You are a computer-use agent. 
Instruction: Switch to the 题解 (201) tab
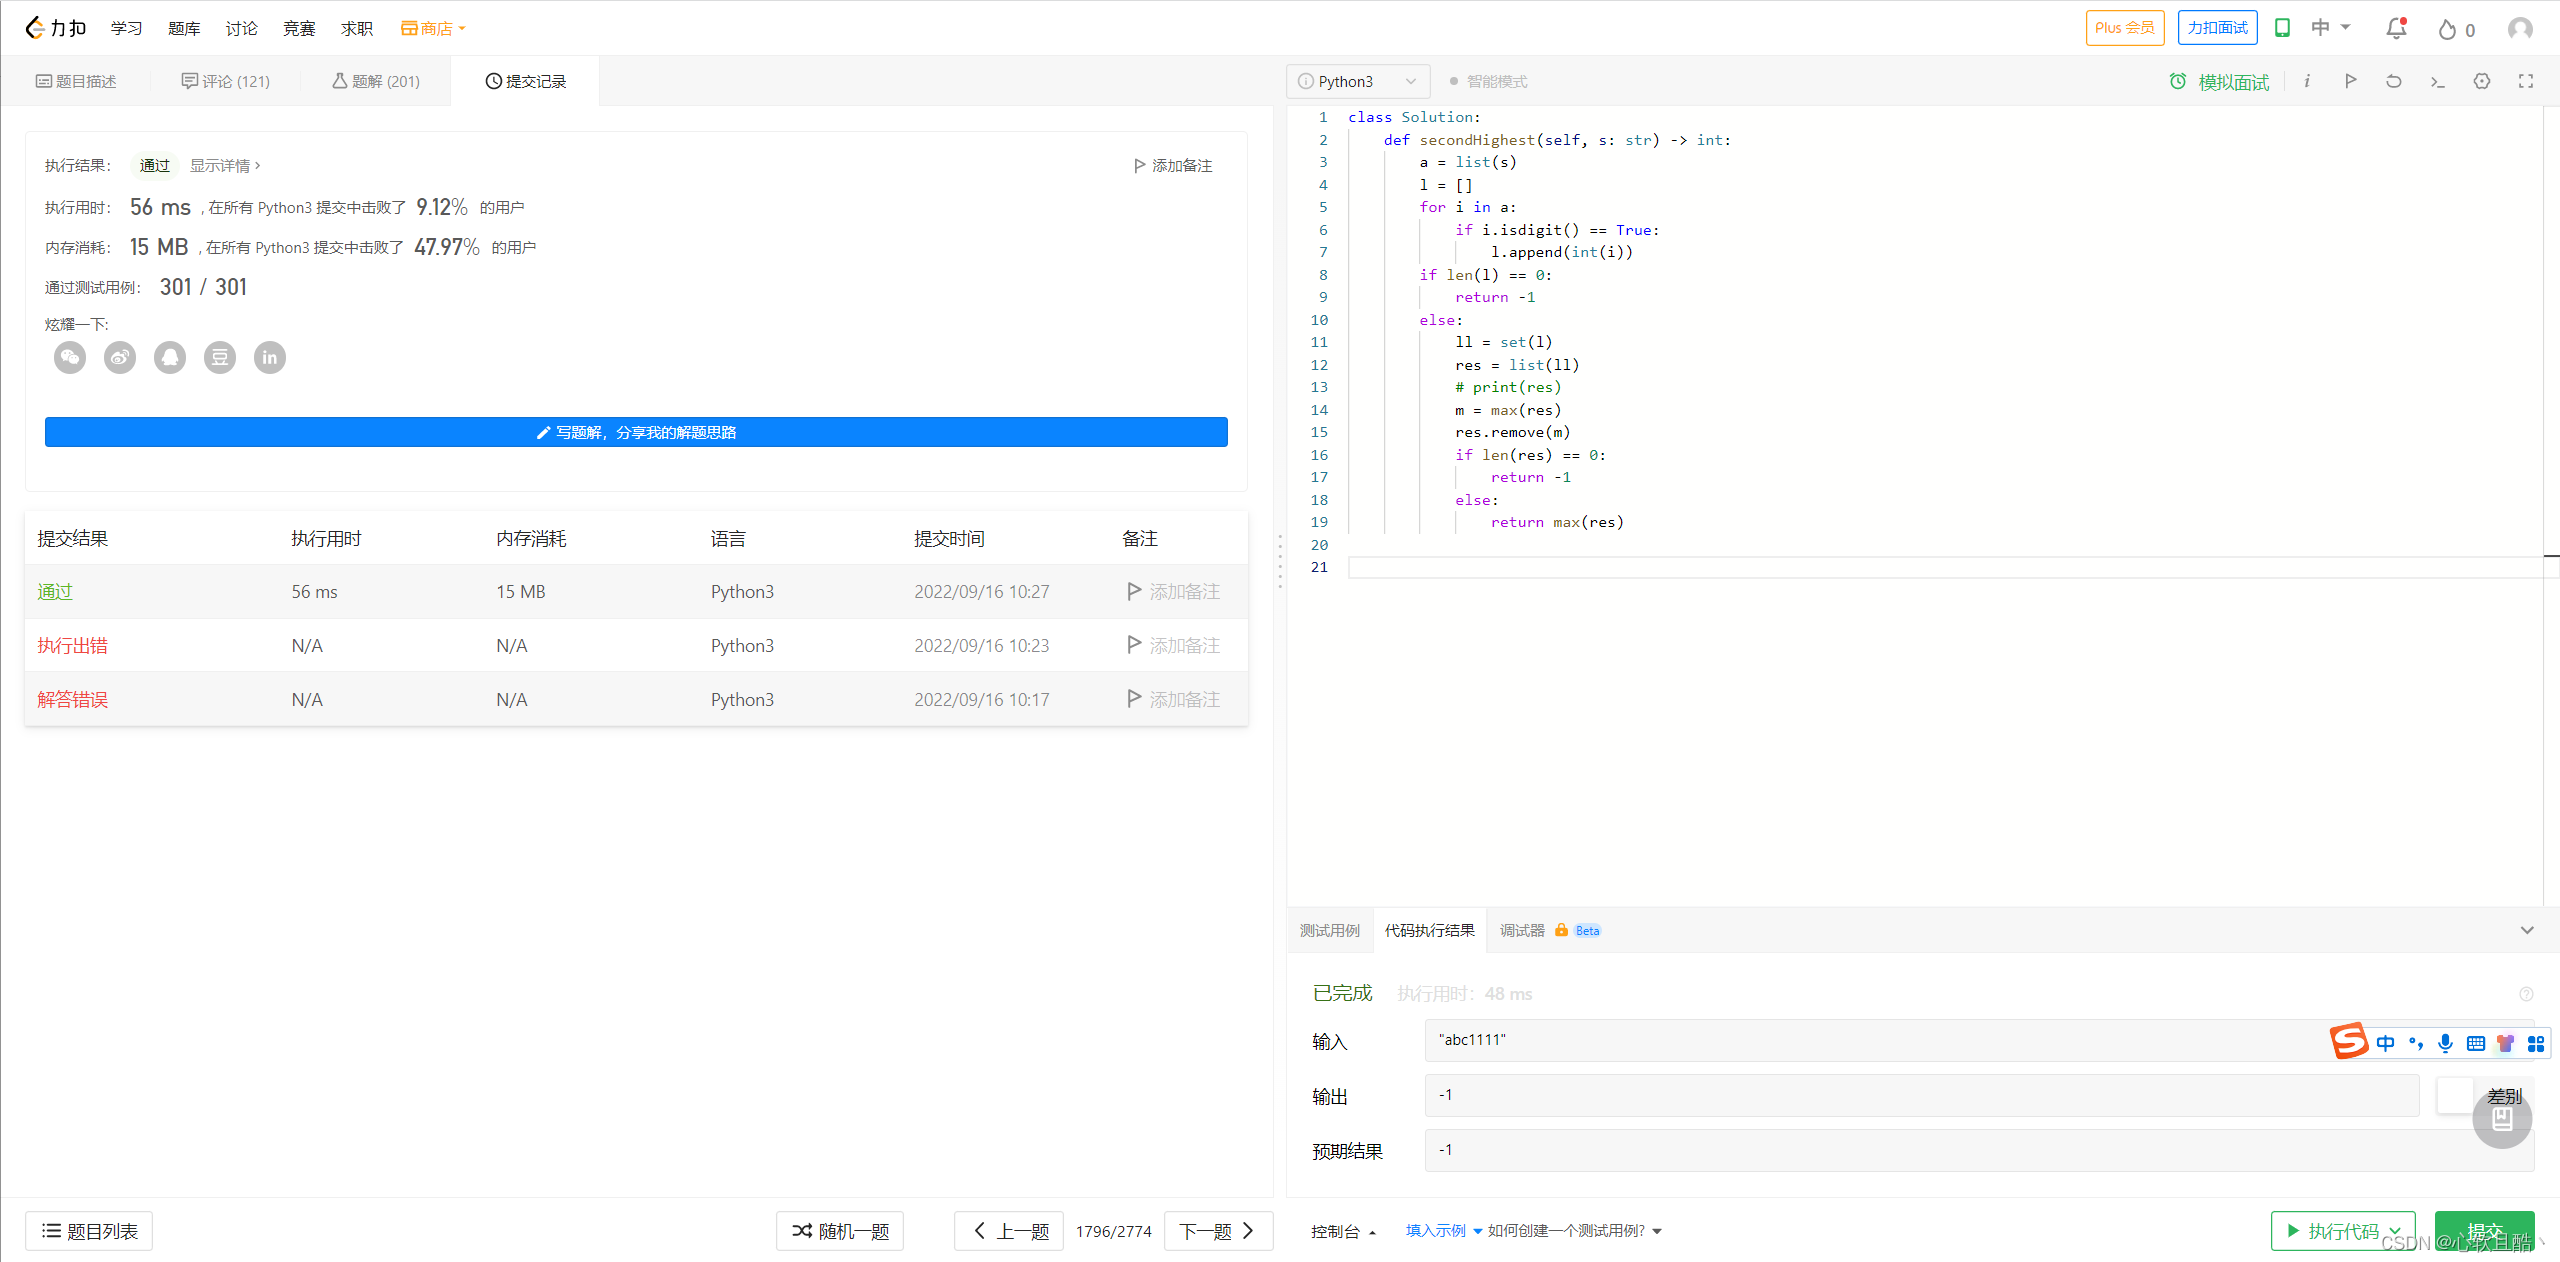click(x=376, y=81)
